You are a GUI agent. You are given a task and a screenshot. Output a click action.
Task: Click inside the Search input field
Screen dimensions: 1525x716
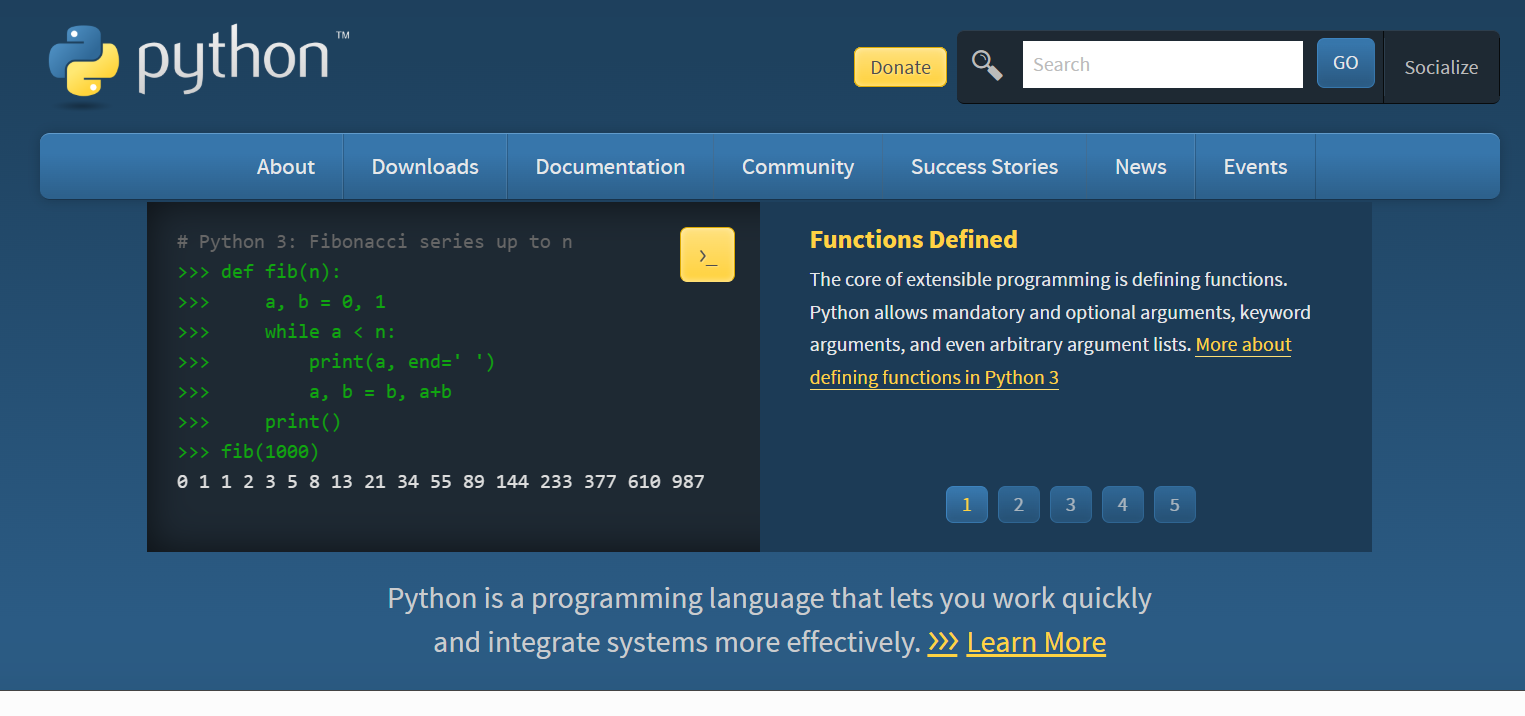click(1162, 63)
